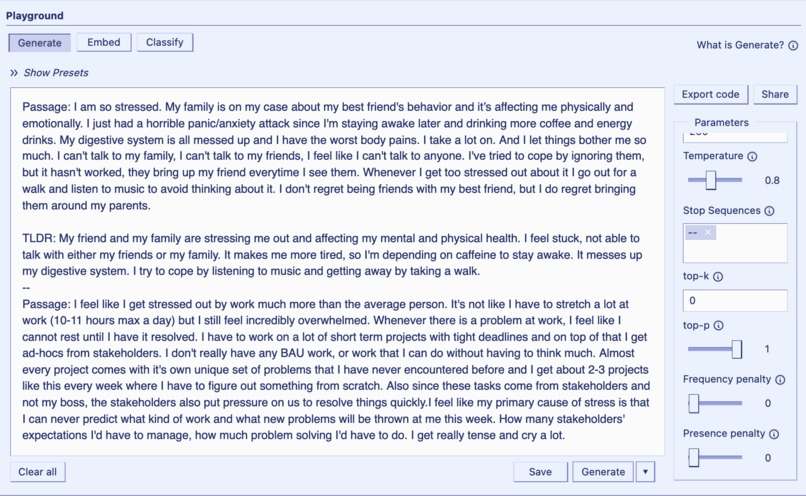Click the Temperature info icon
The image size is (806, 496).
tap(752, 156)
